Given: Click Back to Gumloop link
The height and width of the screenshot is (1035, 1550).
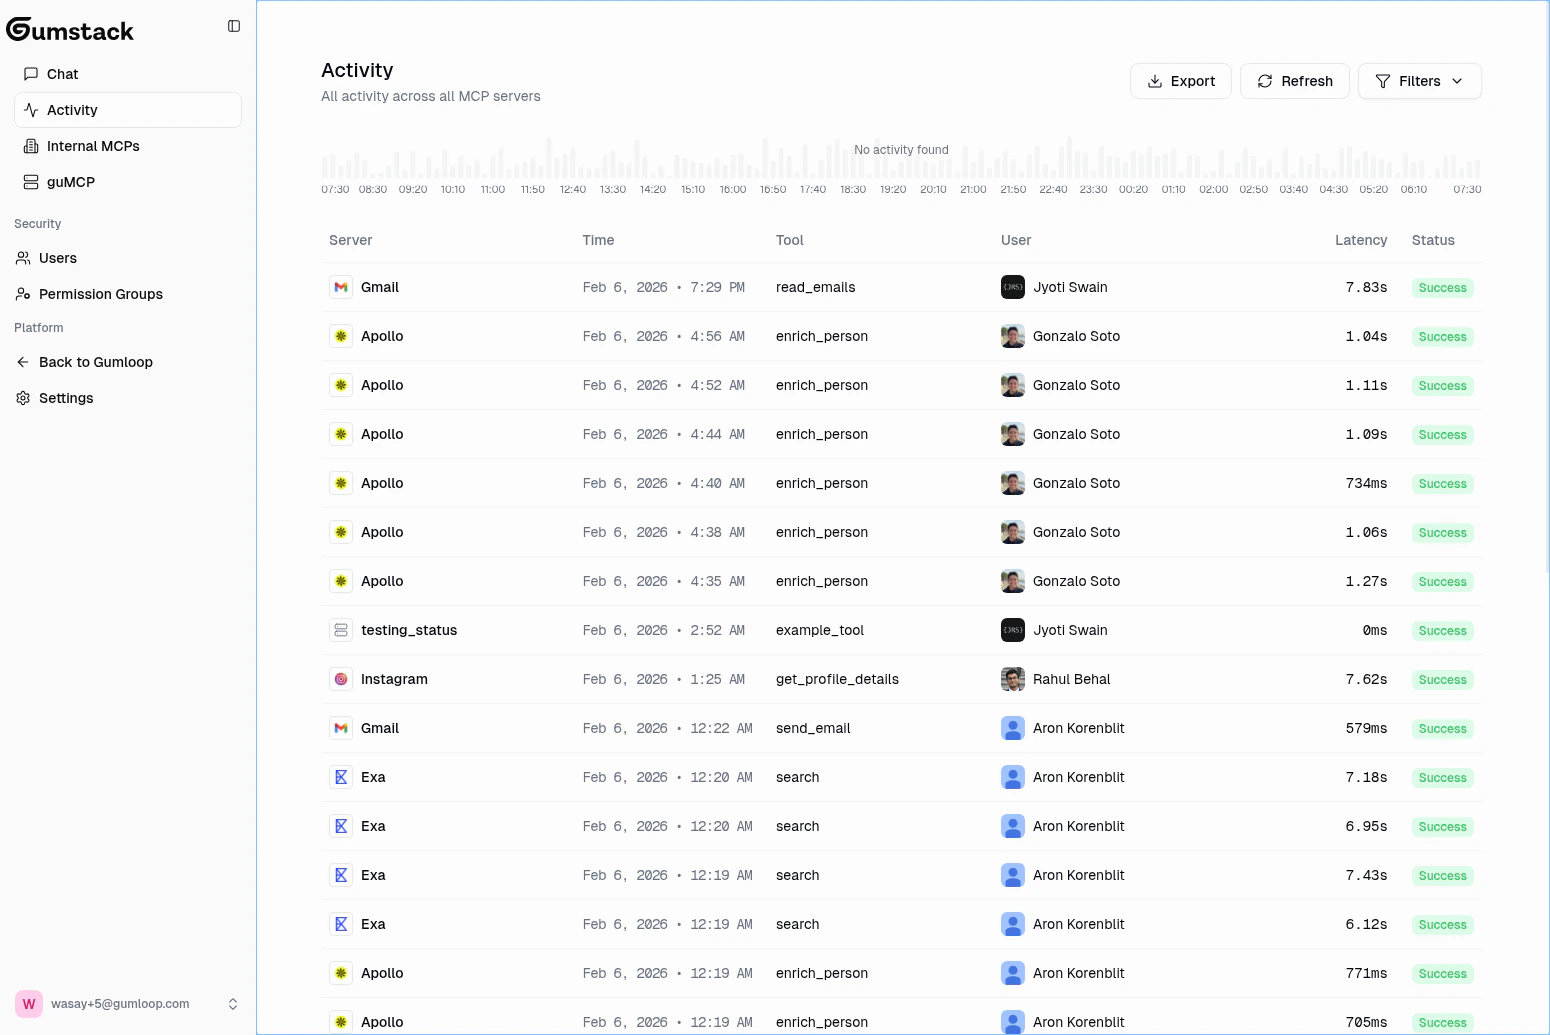Looking at the screenshot, I should [x=95, y=362].
